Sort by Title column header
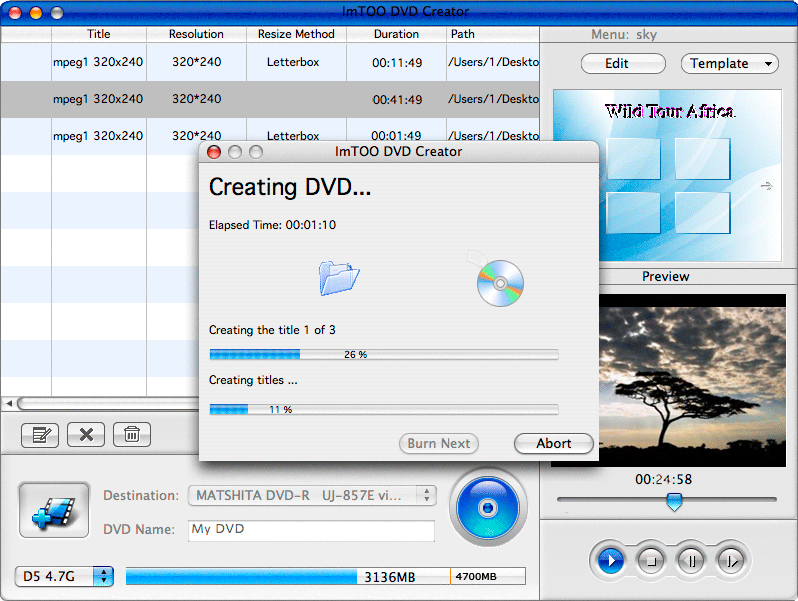The image size is (798, 601). pyautogui.click(x=99, y=34)
